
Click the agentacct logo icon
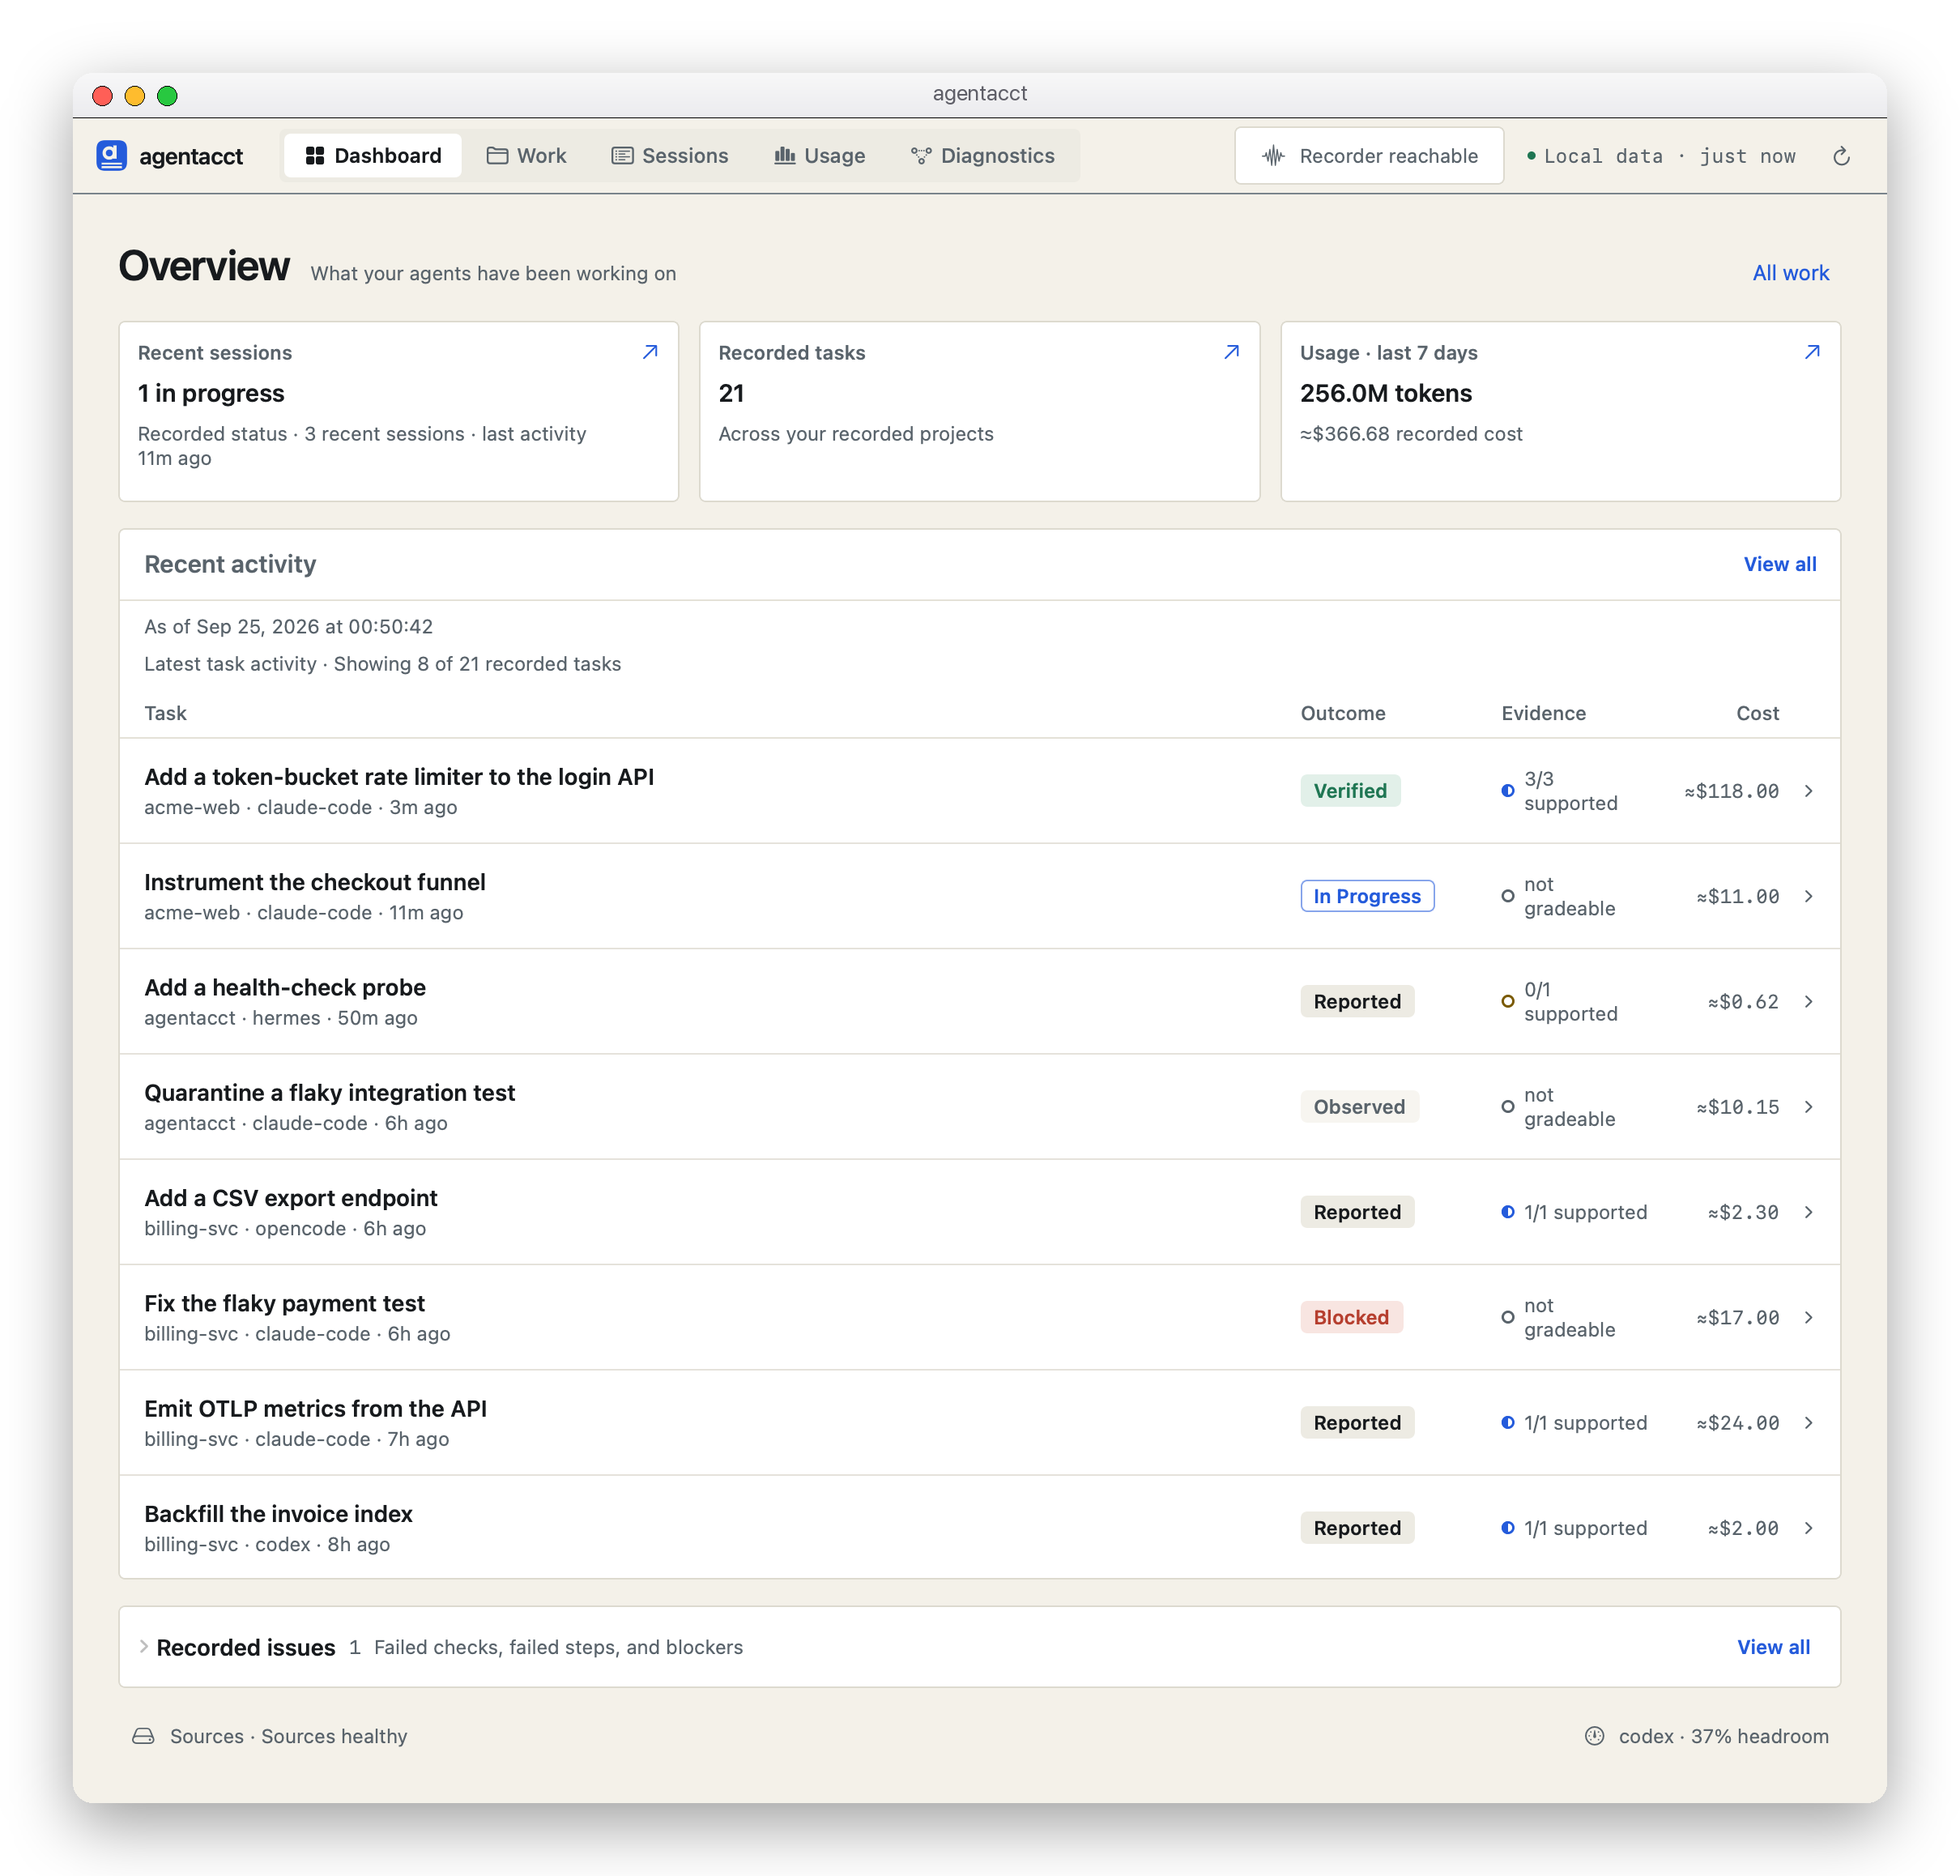(x=111, y=155)
